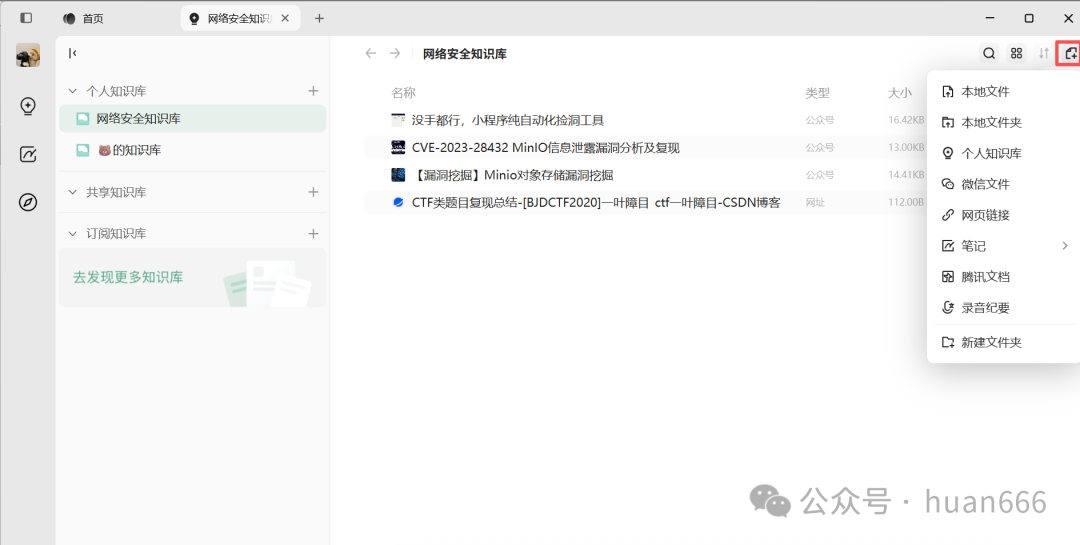
Task: Select 新建文件夹 menu option
Action: click(x=991, y=342)
